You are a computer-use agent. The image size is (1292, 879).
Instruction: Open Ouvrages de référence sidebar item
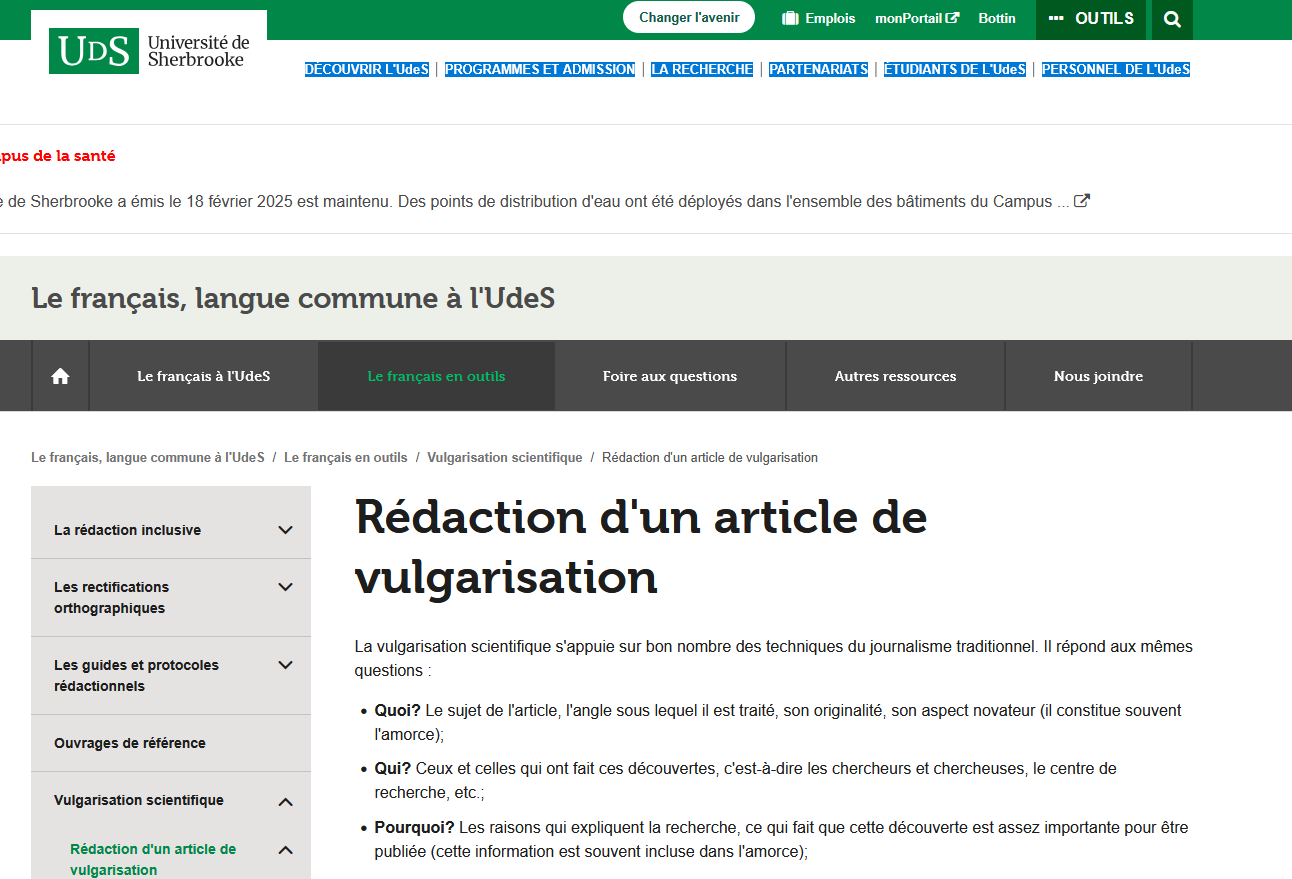coord(130,743)
